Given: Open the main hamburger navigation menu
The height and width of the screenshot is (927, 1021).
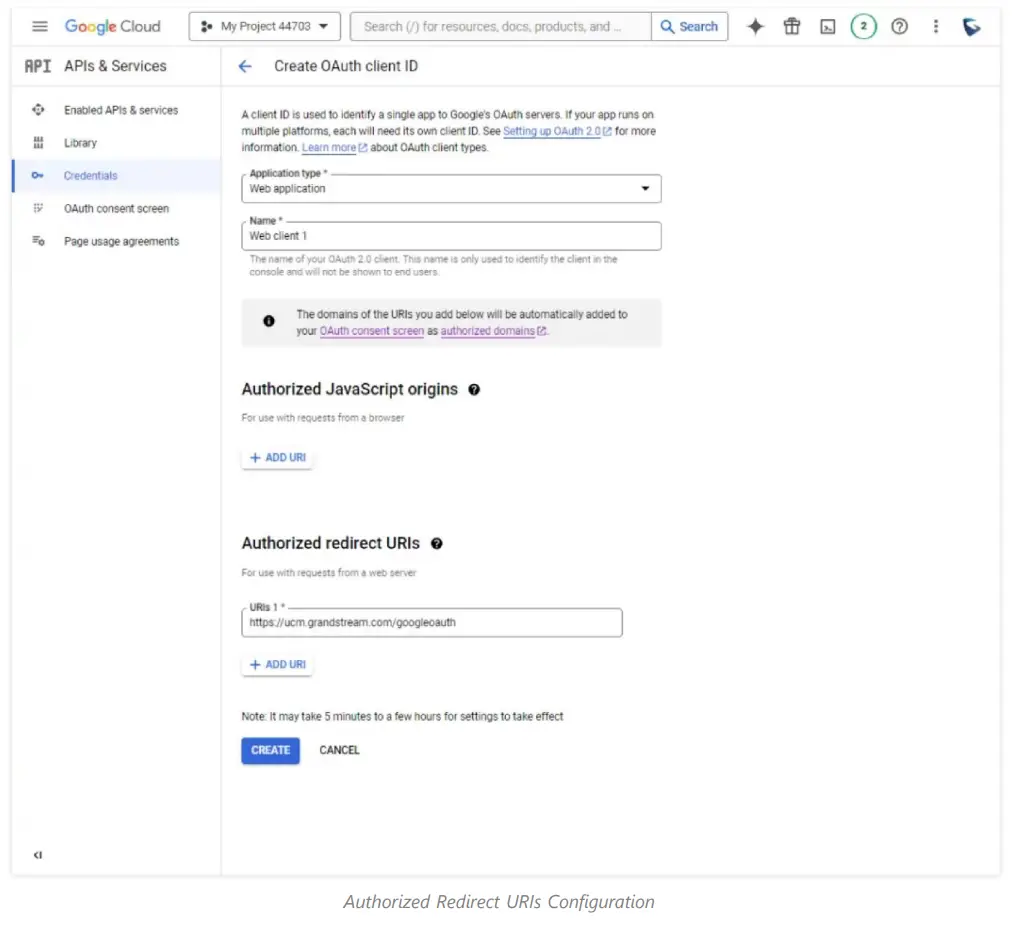Looking at the screenshot, I should click(x=40, y=27).
